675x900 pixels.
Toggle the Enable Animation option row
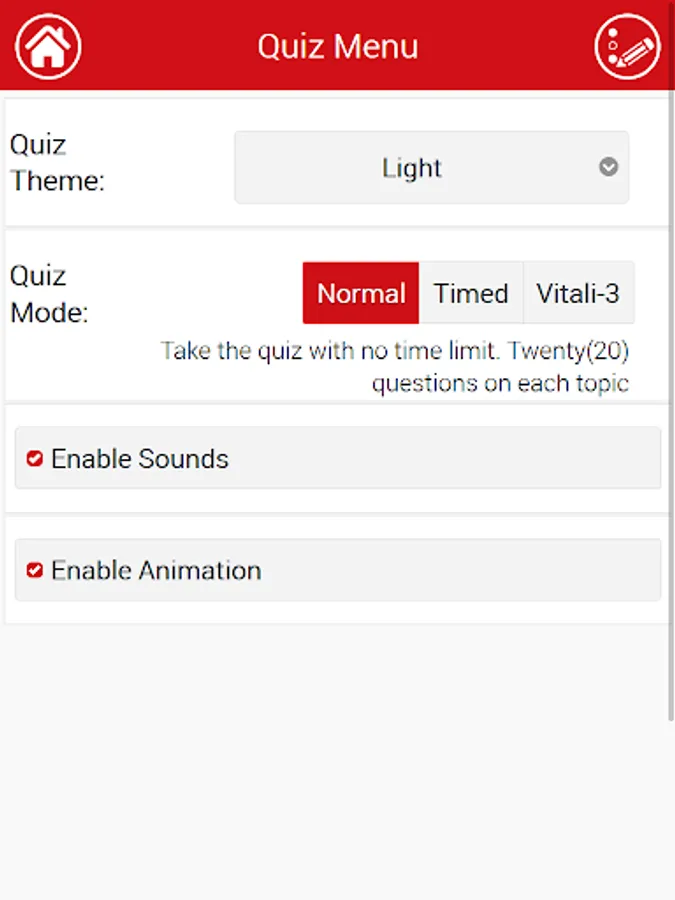337,571
